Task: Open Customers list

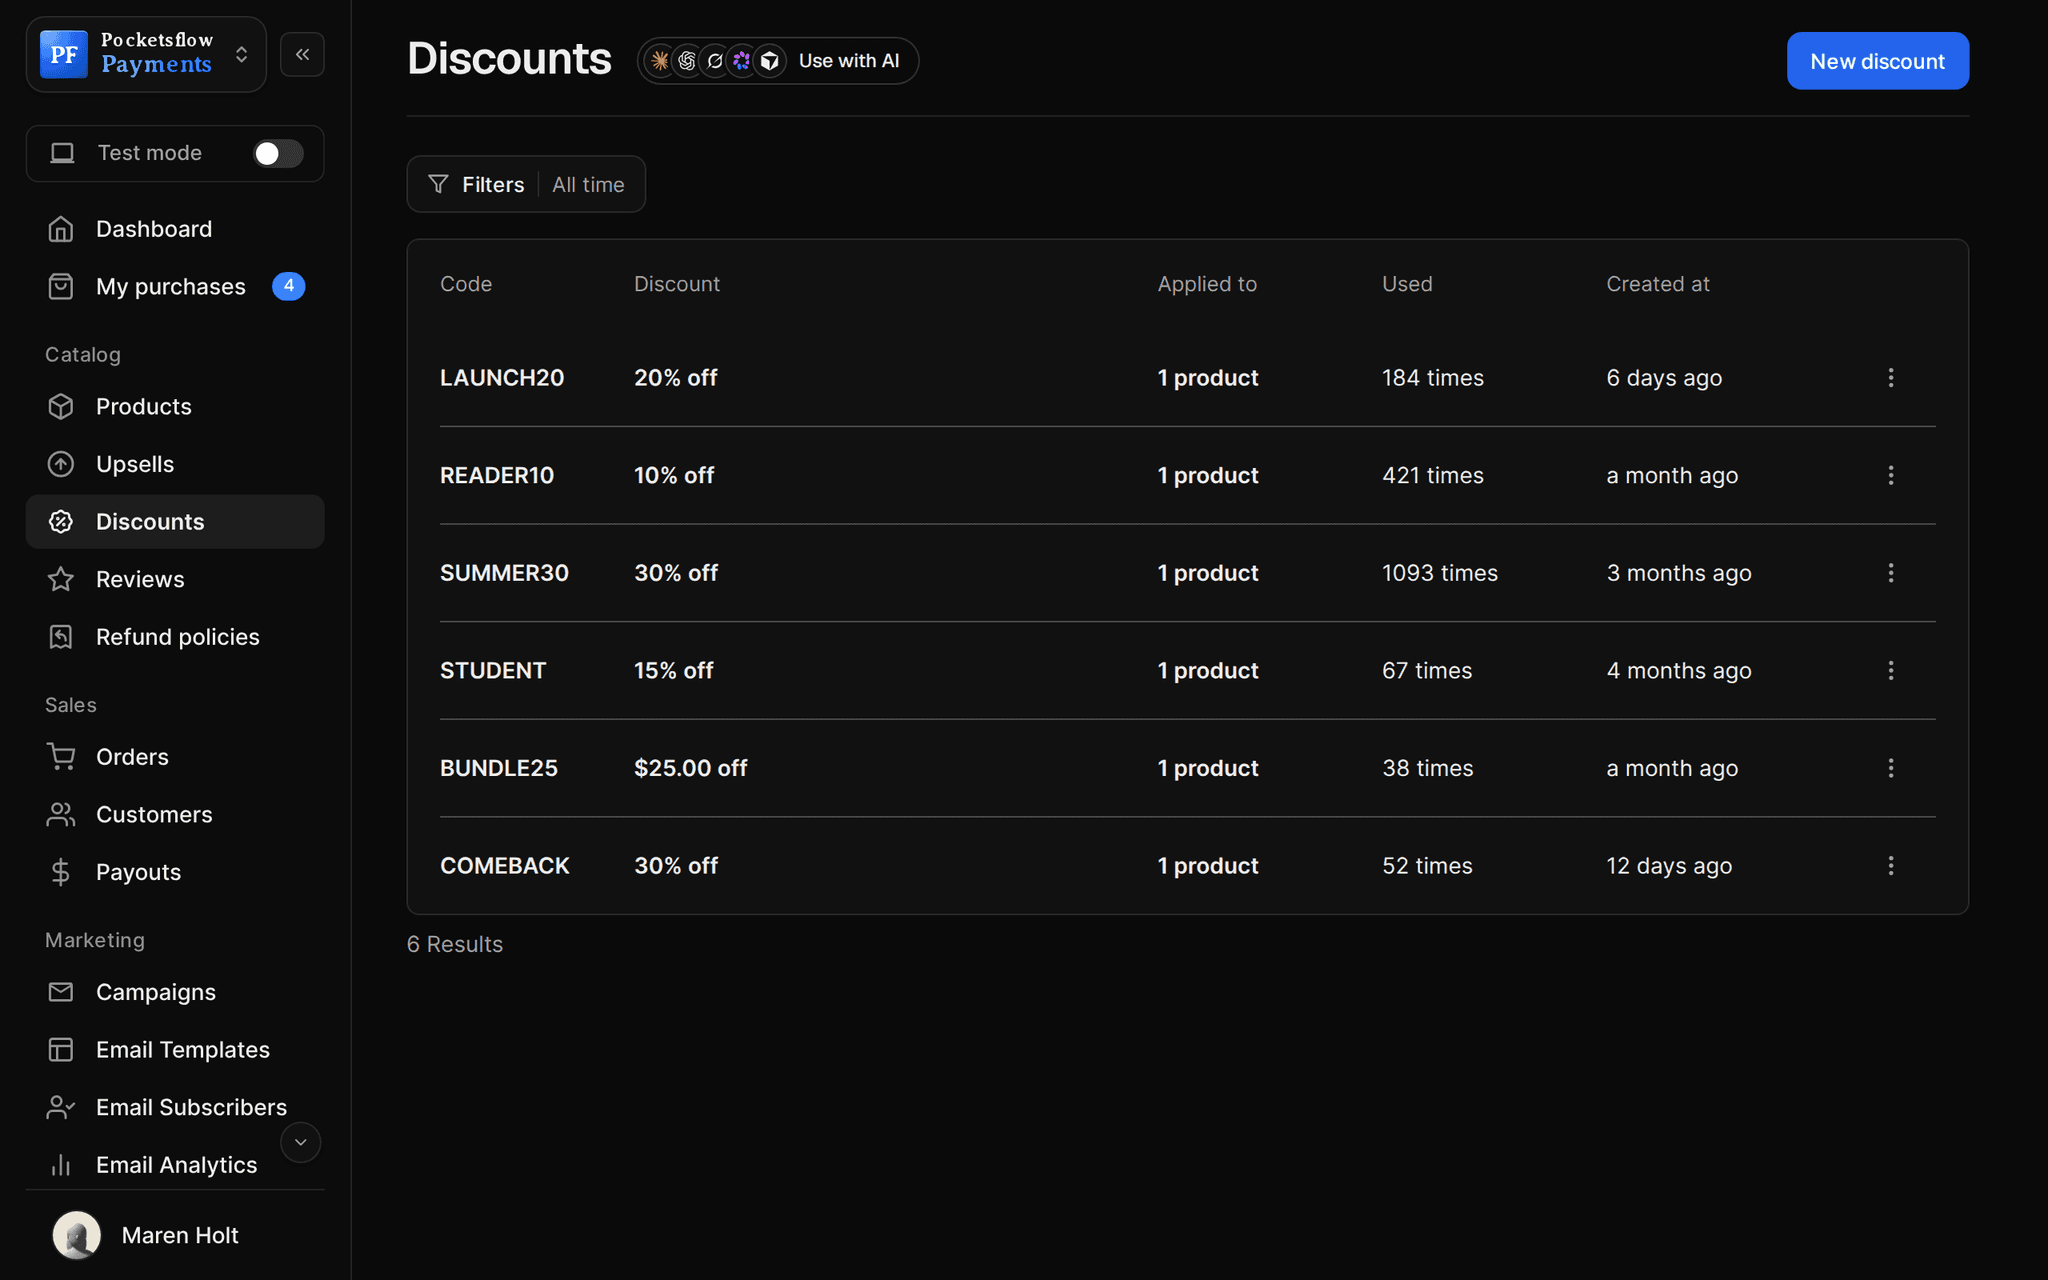Action: coord(175,815)
